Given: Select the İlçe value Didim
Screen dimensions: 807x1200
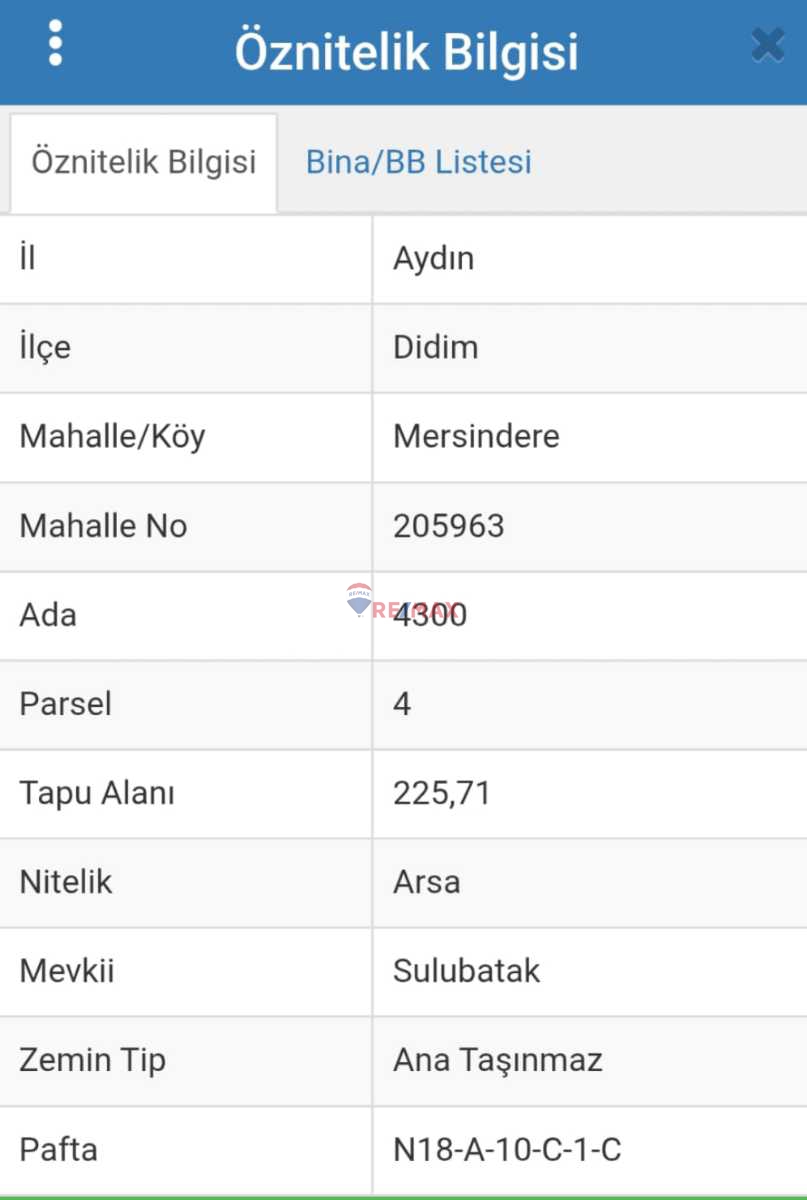Looking at the screenshot, I should point(434,347).
